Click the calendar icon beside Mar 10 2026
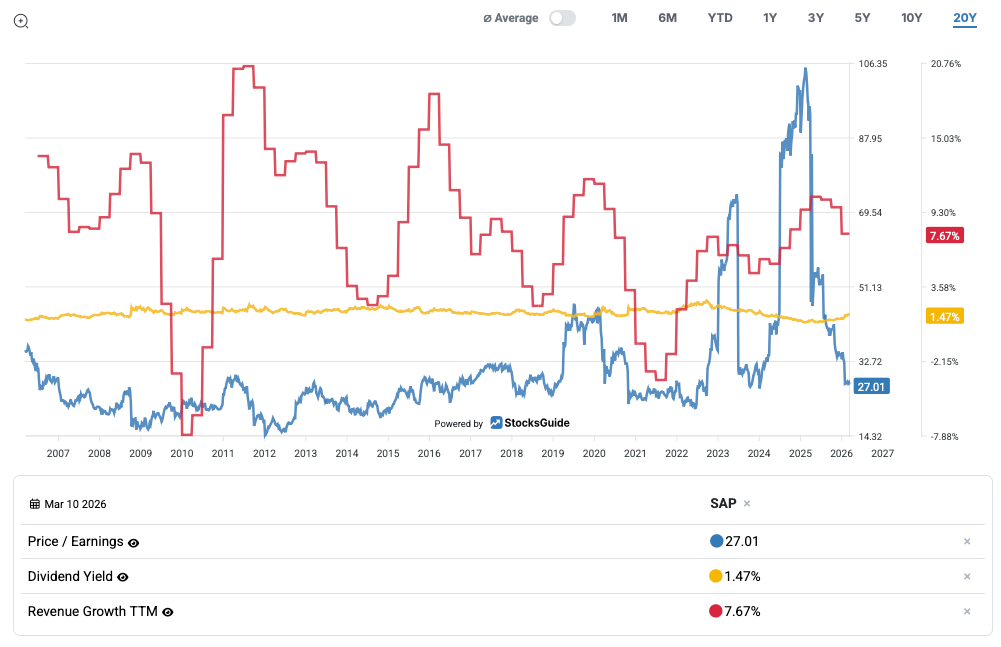 [x=34, y=504]
